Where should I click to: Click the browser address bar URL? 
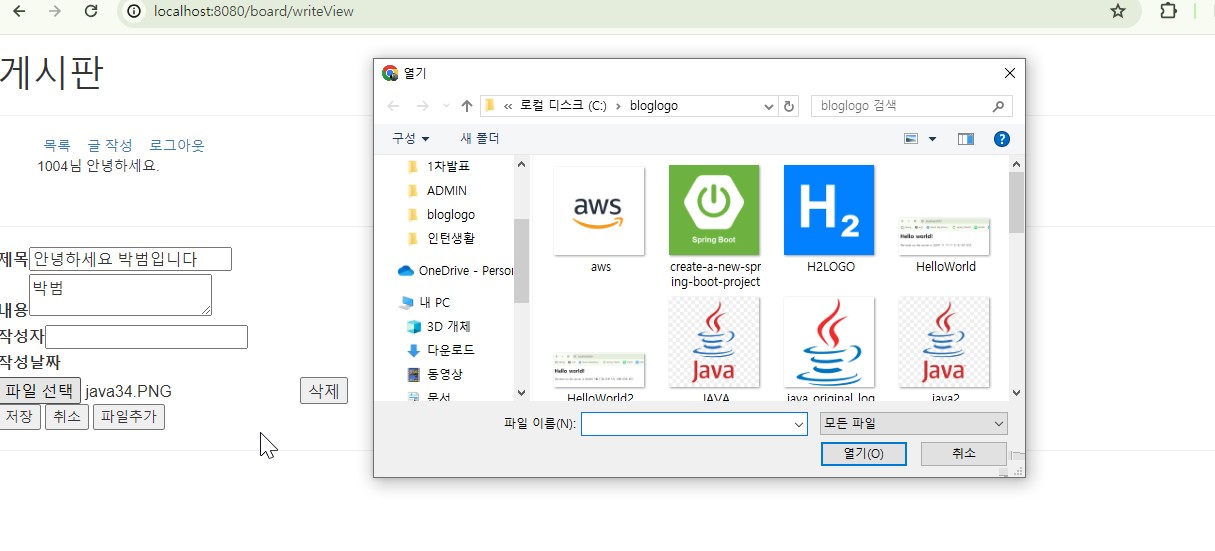pyautogui.click(x=254, y=11)
